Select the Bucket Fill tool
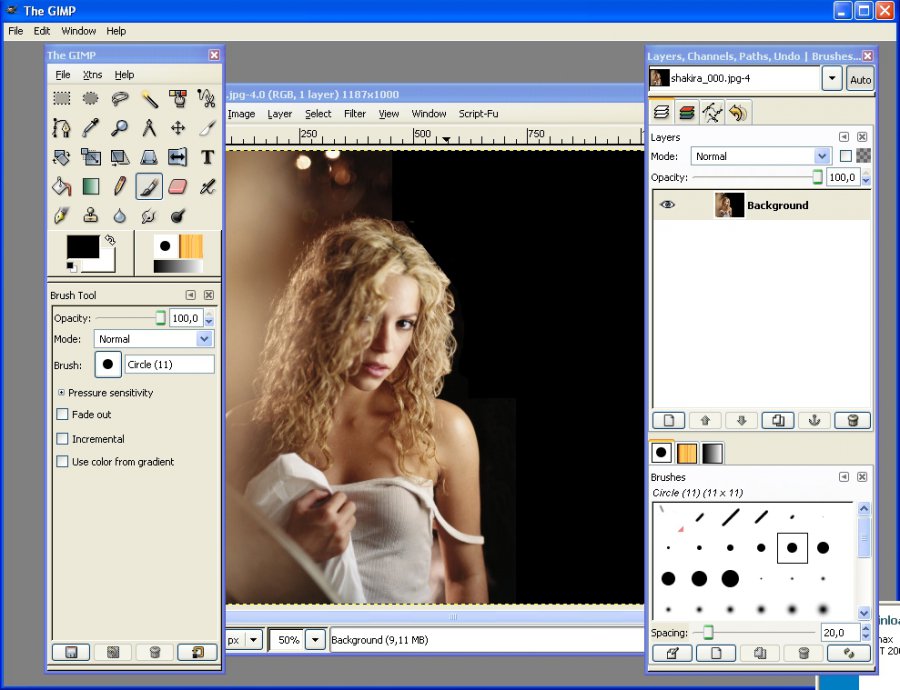The image size is (900, 690). [62, 187]
